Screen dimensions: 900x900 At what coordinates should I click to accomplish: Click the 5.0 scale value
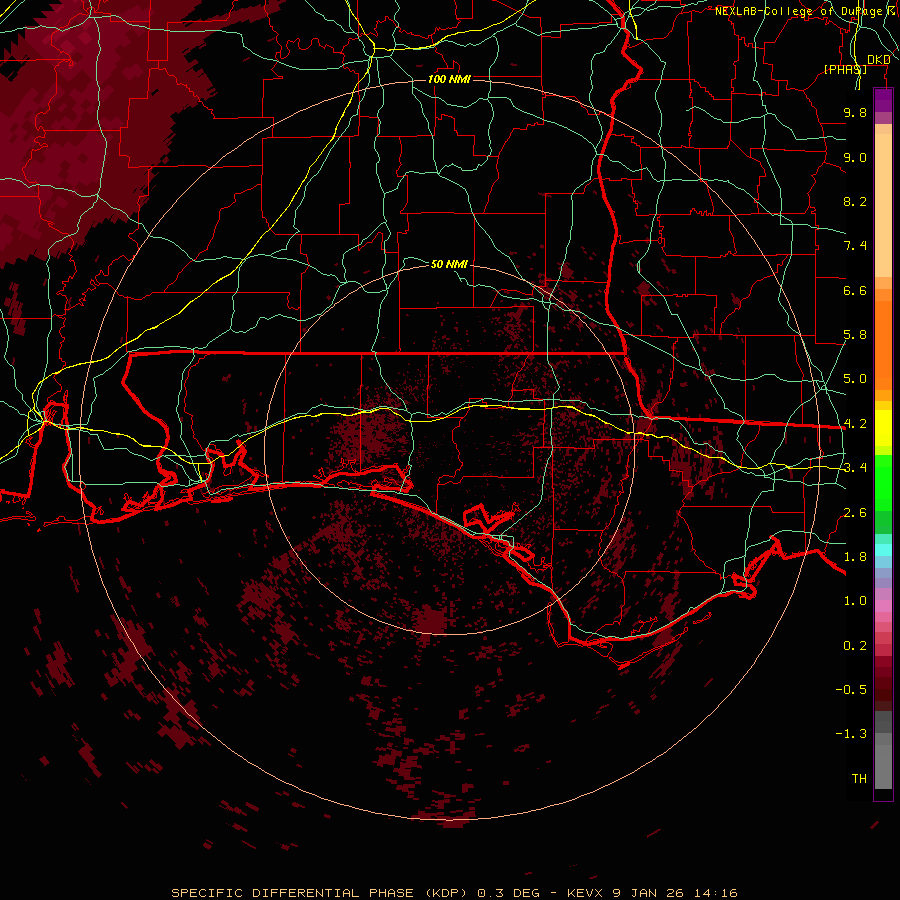(x=855, y=379)
